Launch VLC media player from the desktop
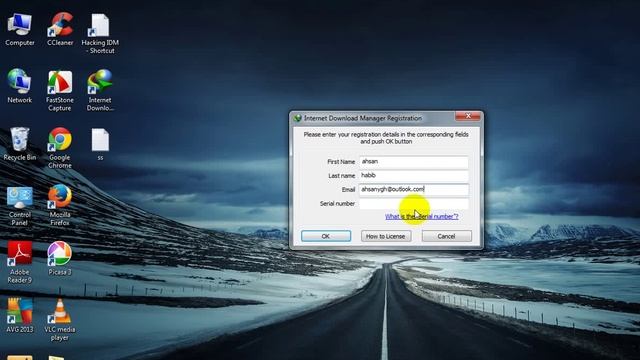Screen dimensions: 640x360 pos(60,320)
